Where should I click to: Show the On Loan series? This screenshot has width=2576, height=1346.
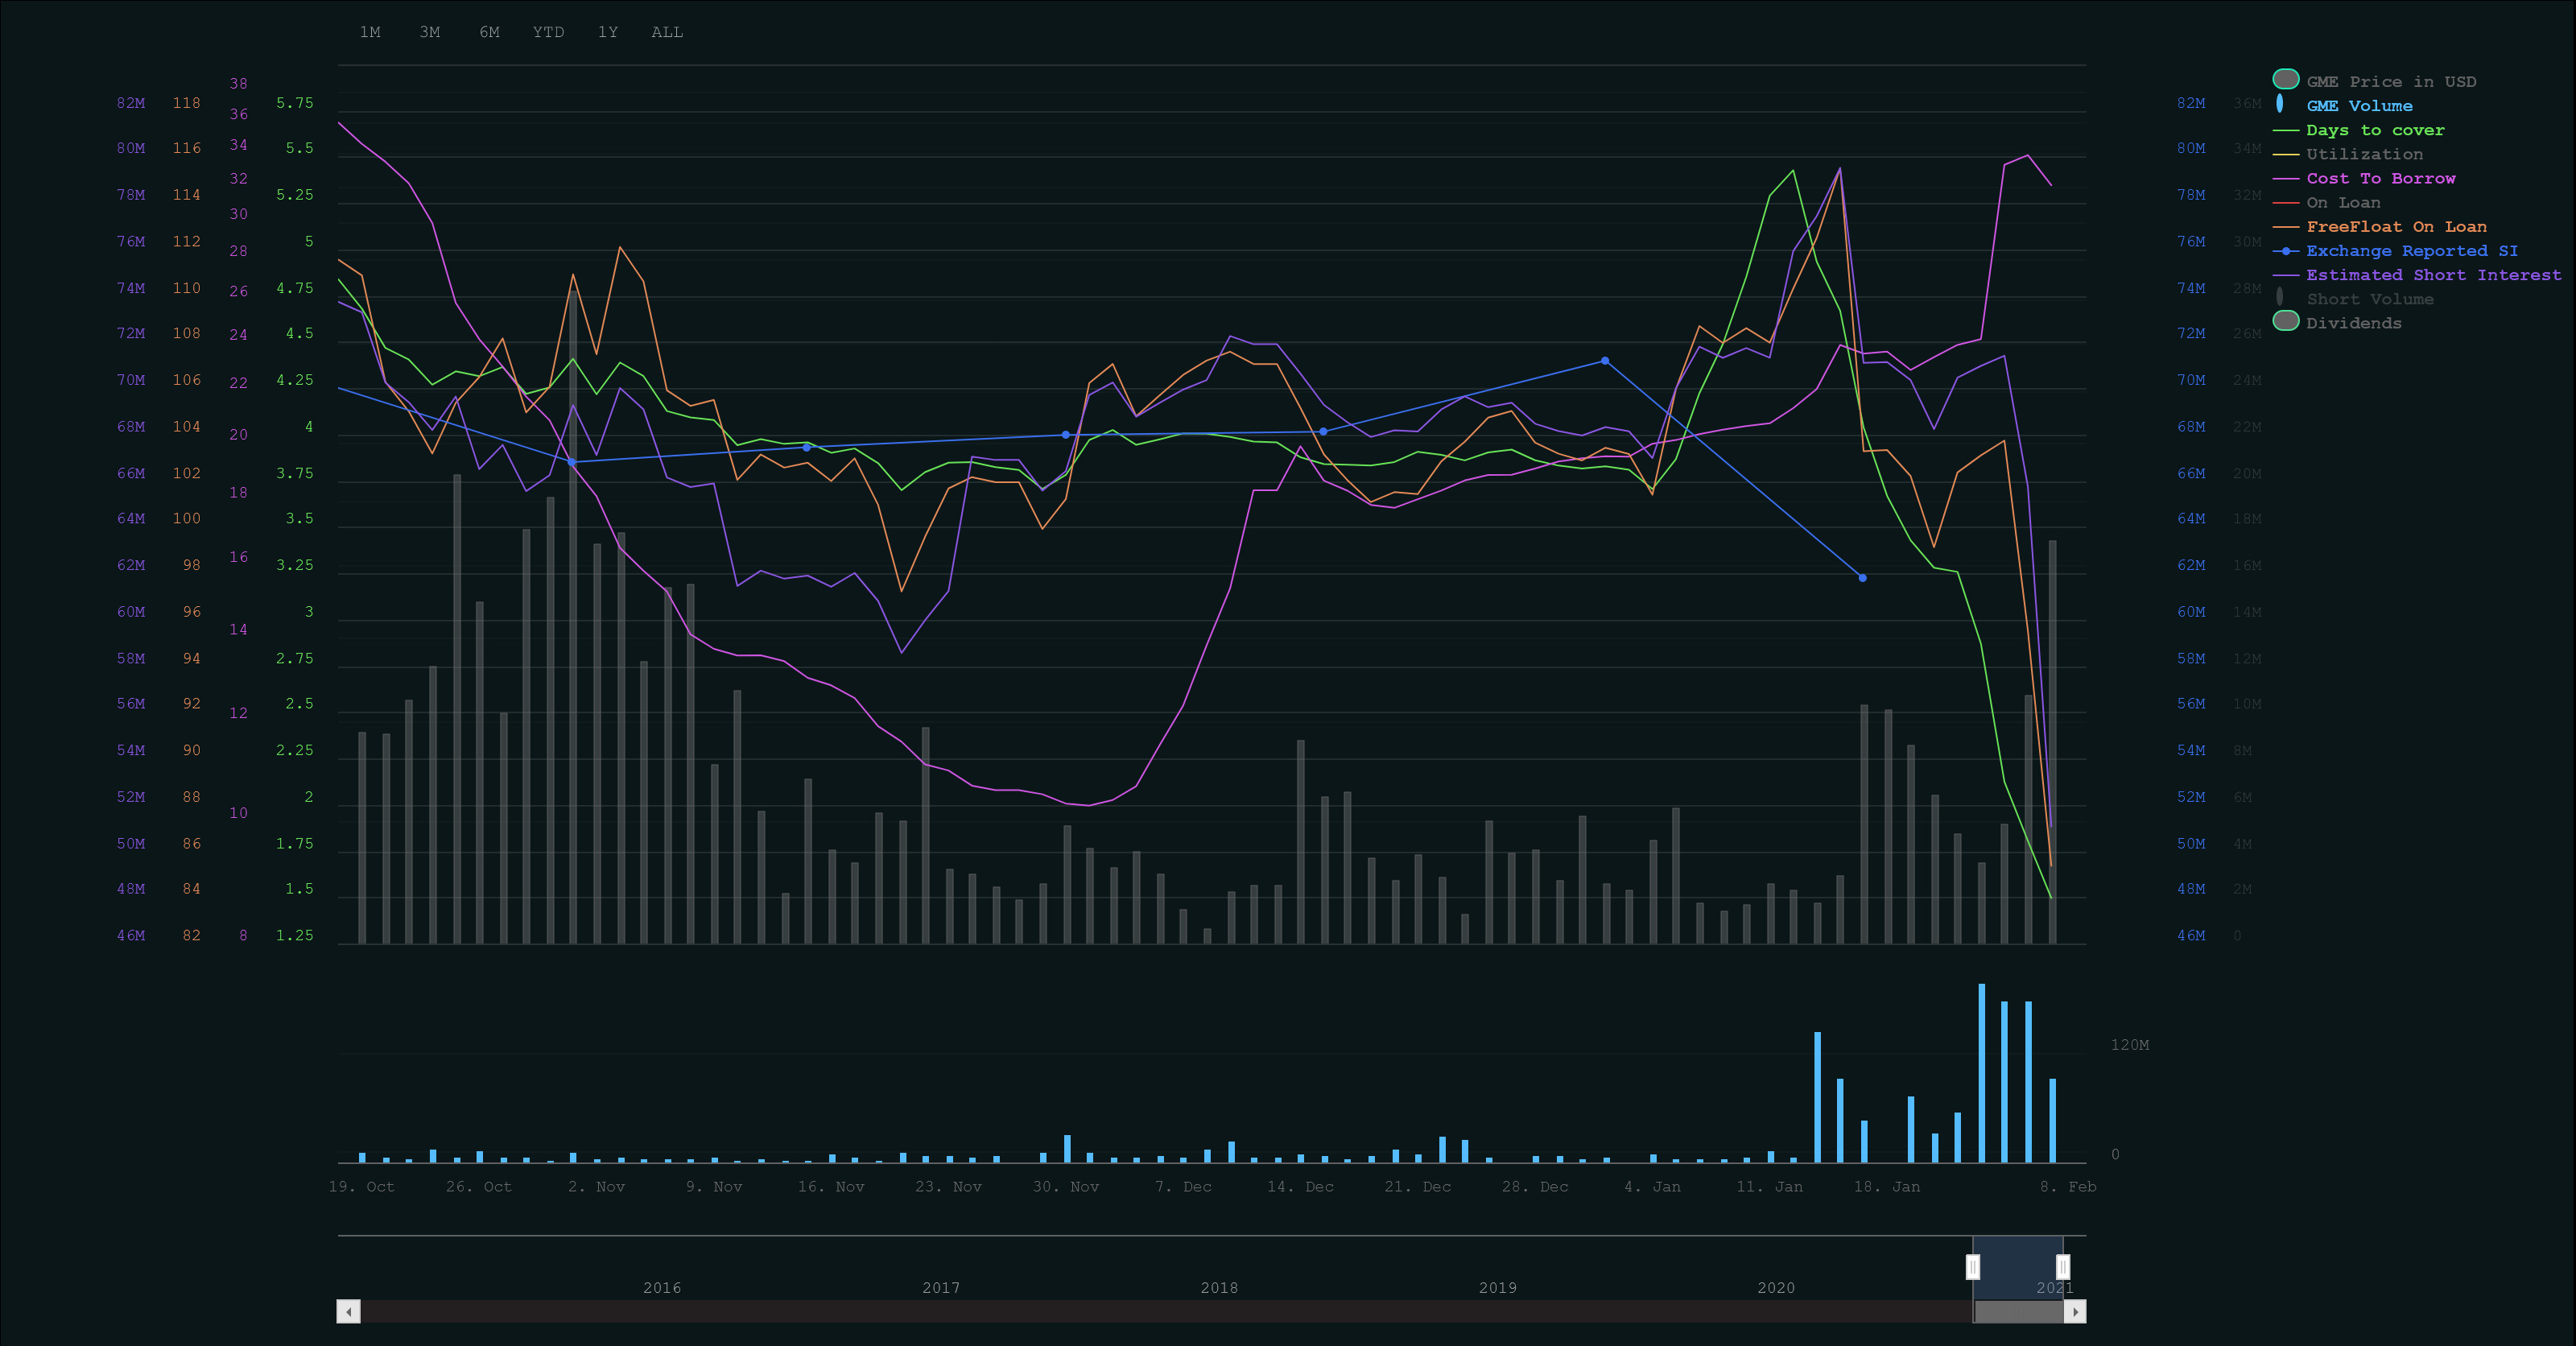pos(2342,202)
